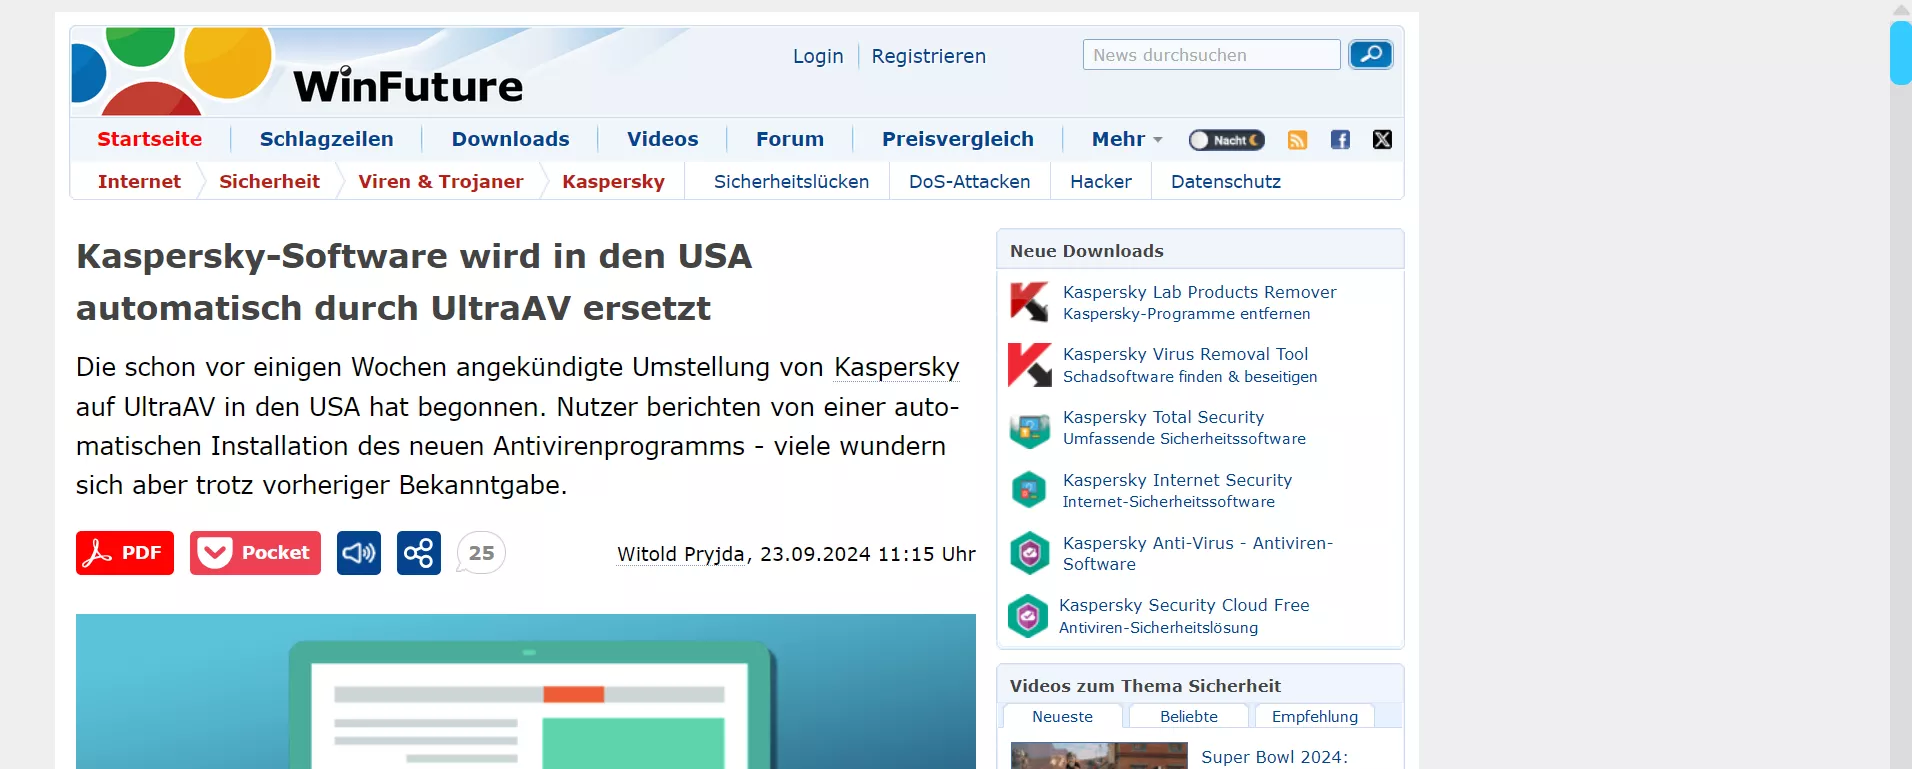Click the Kaspersky link in article intro
1912x769 pixels.
pos(897,367)
